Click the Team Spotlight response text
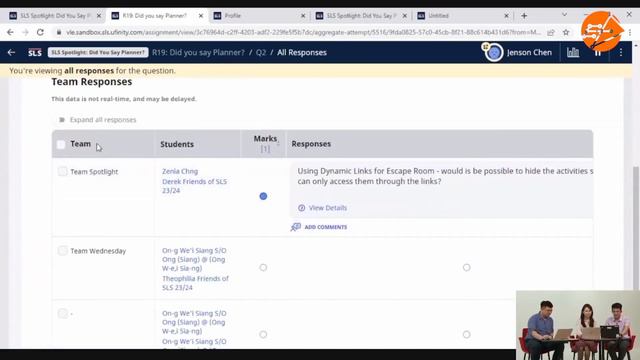Viewport: 640px width, 360px height. coord(445,176)
